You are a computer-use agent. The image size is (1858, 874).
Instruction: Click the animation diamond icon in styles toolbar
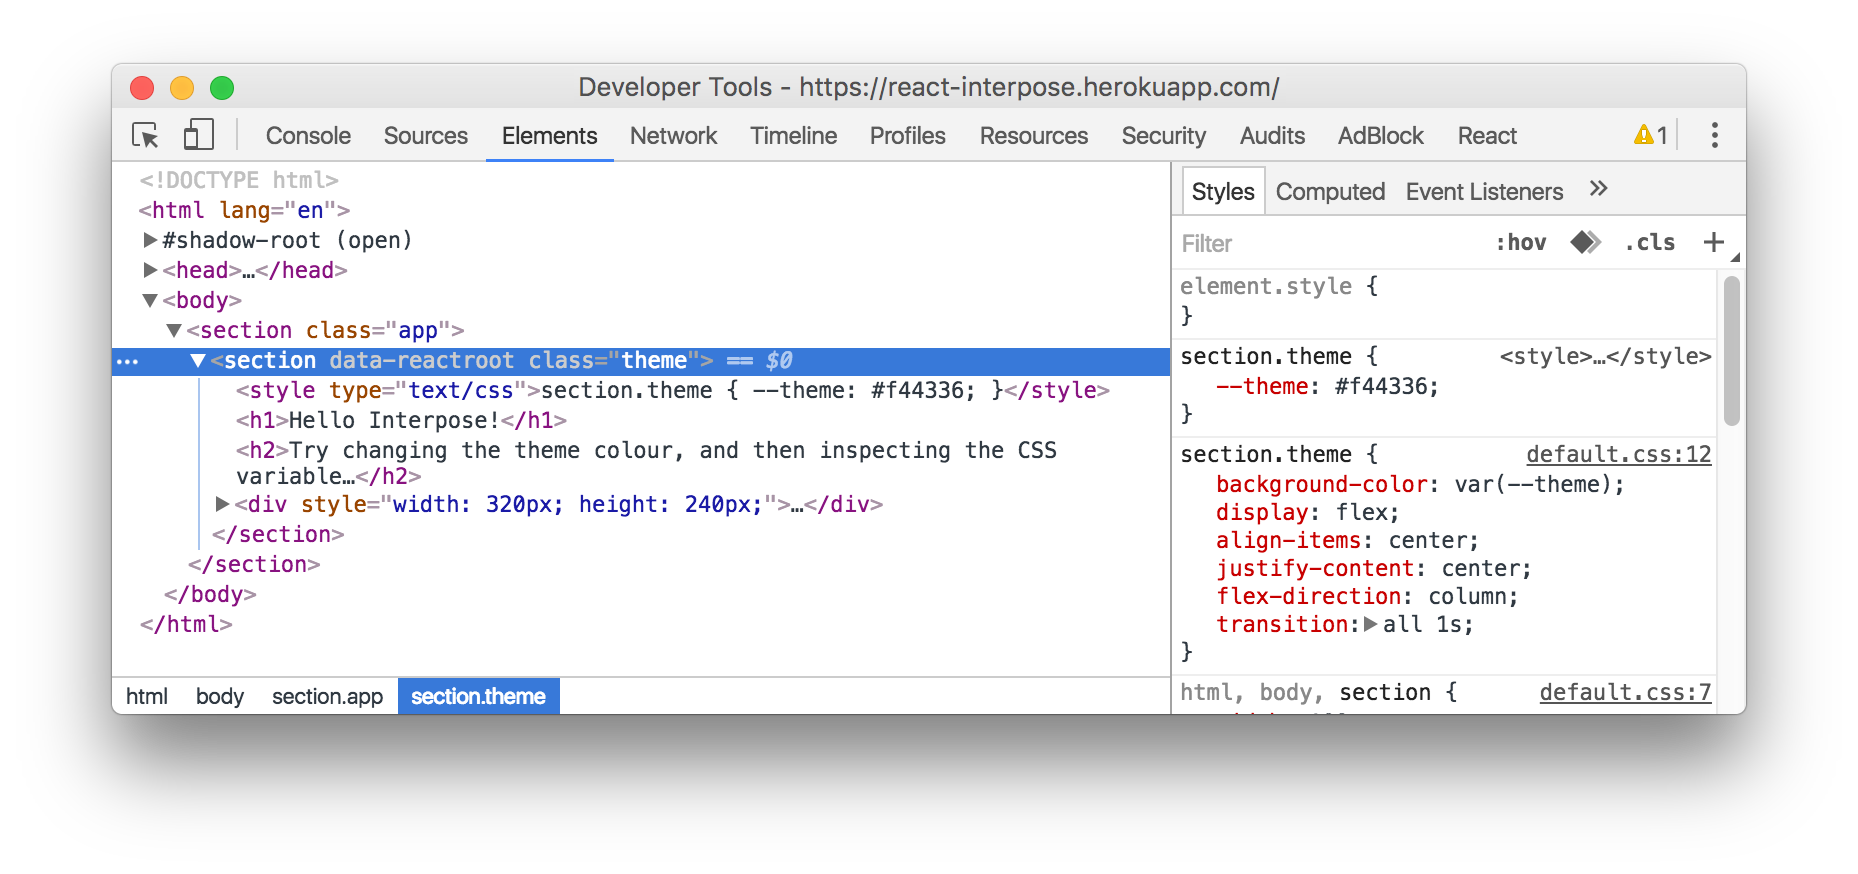click(1585, 242)
